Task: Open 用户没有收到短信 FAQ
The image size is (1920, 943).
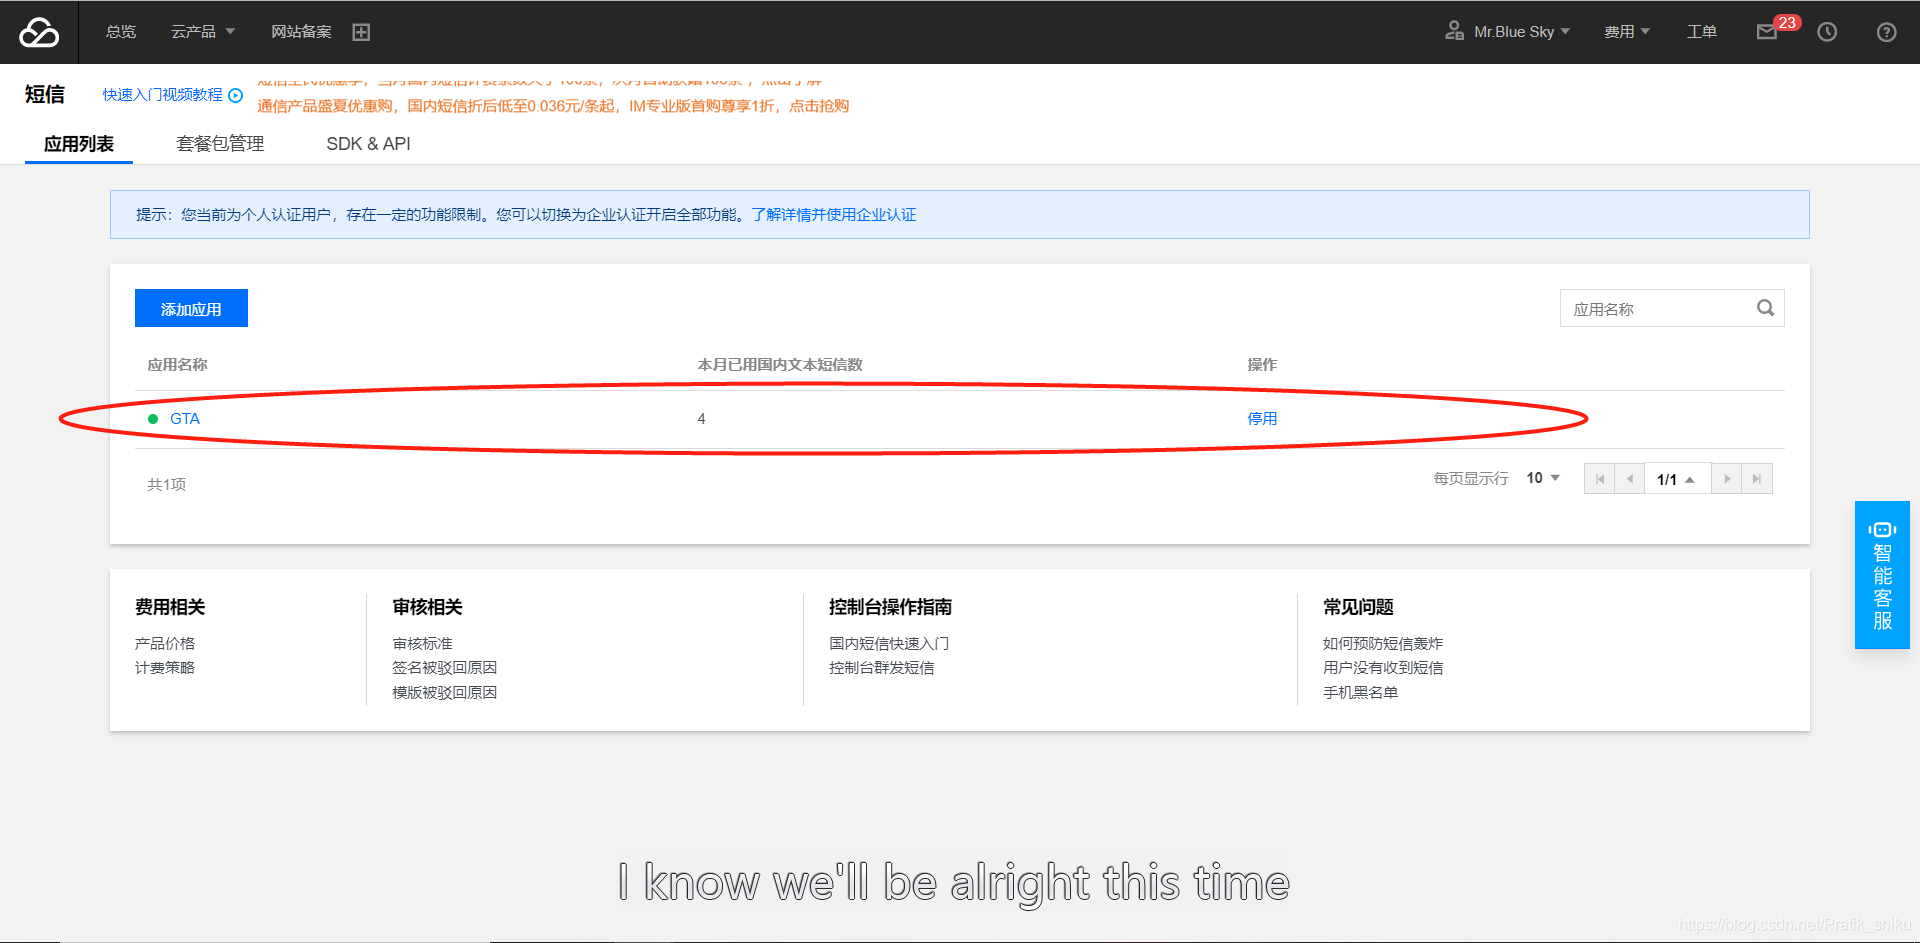Action: tap(1383, 668)
